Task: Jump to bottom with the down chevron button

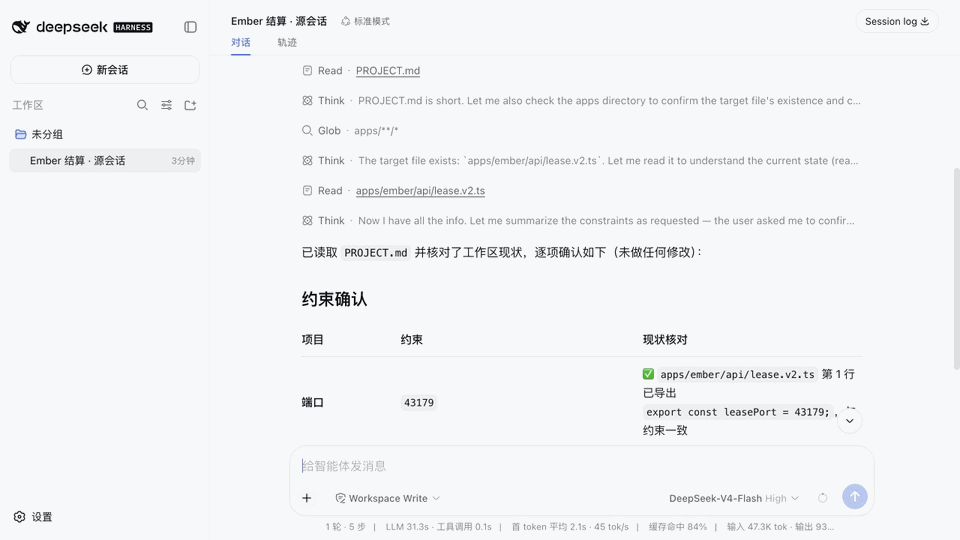Action: tap(849, 421)
